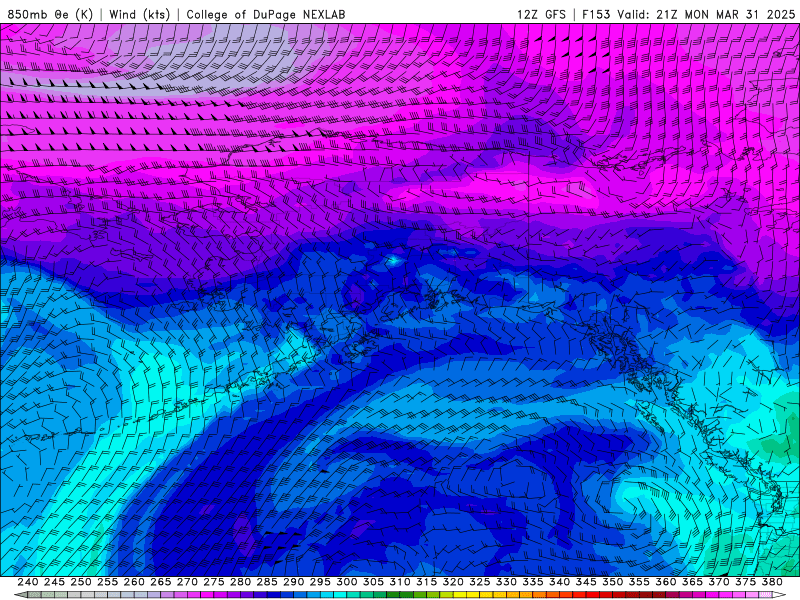Click the "Wind (kts)" header text

coord(139,14)
